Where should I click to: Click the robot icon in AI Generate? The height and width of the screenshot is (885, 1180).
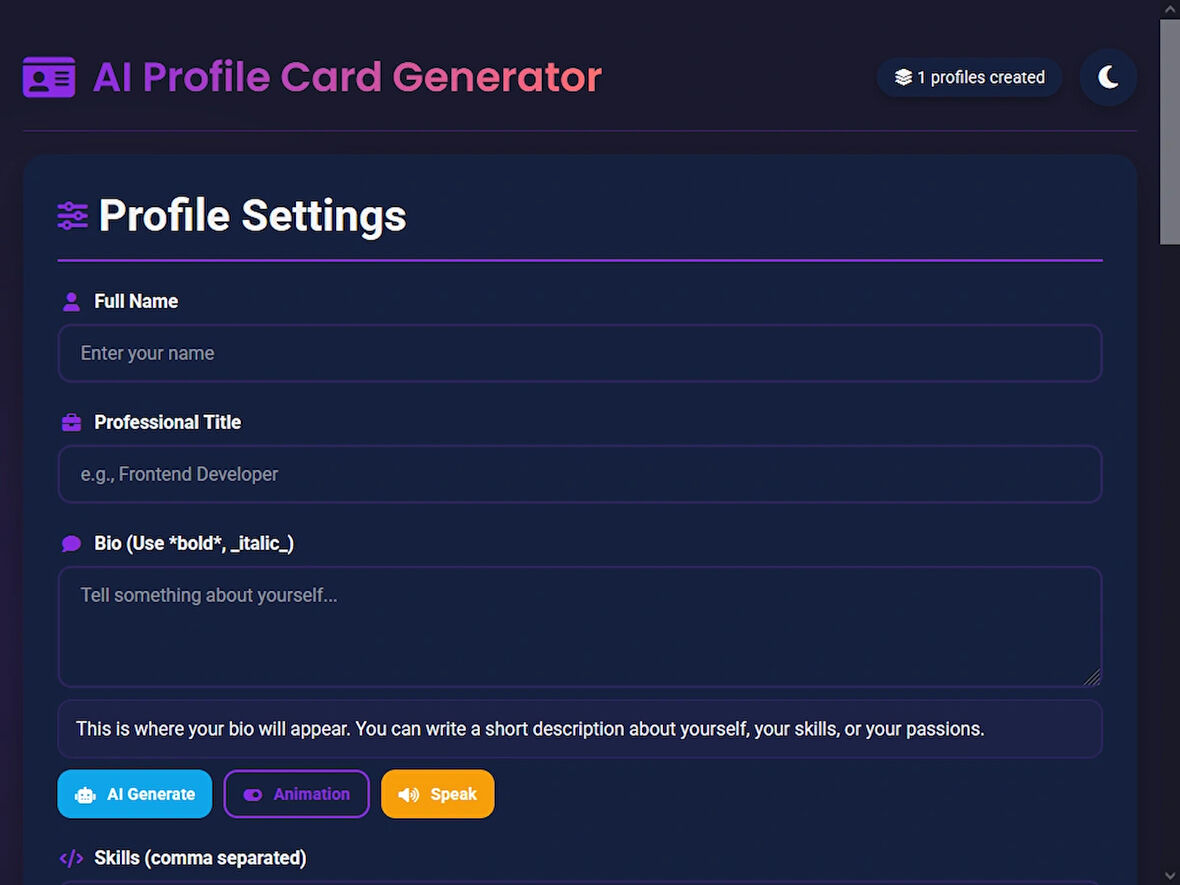[x=86, y=795]
